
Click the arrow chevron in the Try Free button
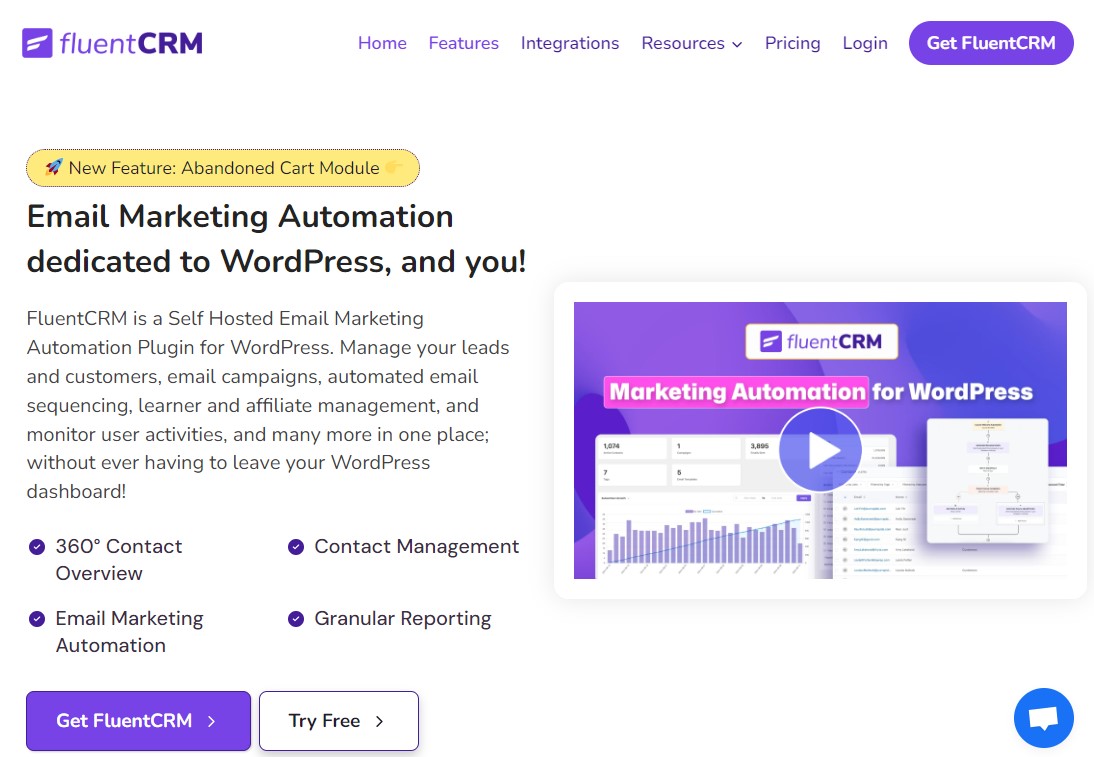pyautogui.click(x=380, y=721)
